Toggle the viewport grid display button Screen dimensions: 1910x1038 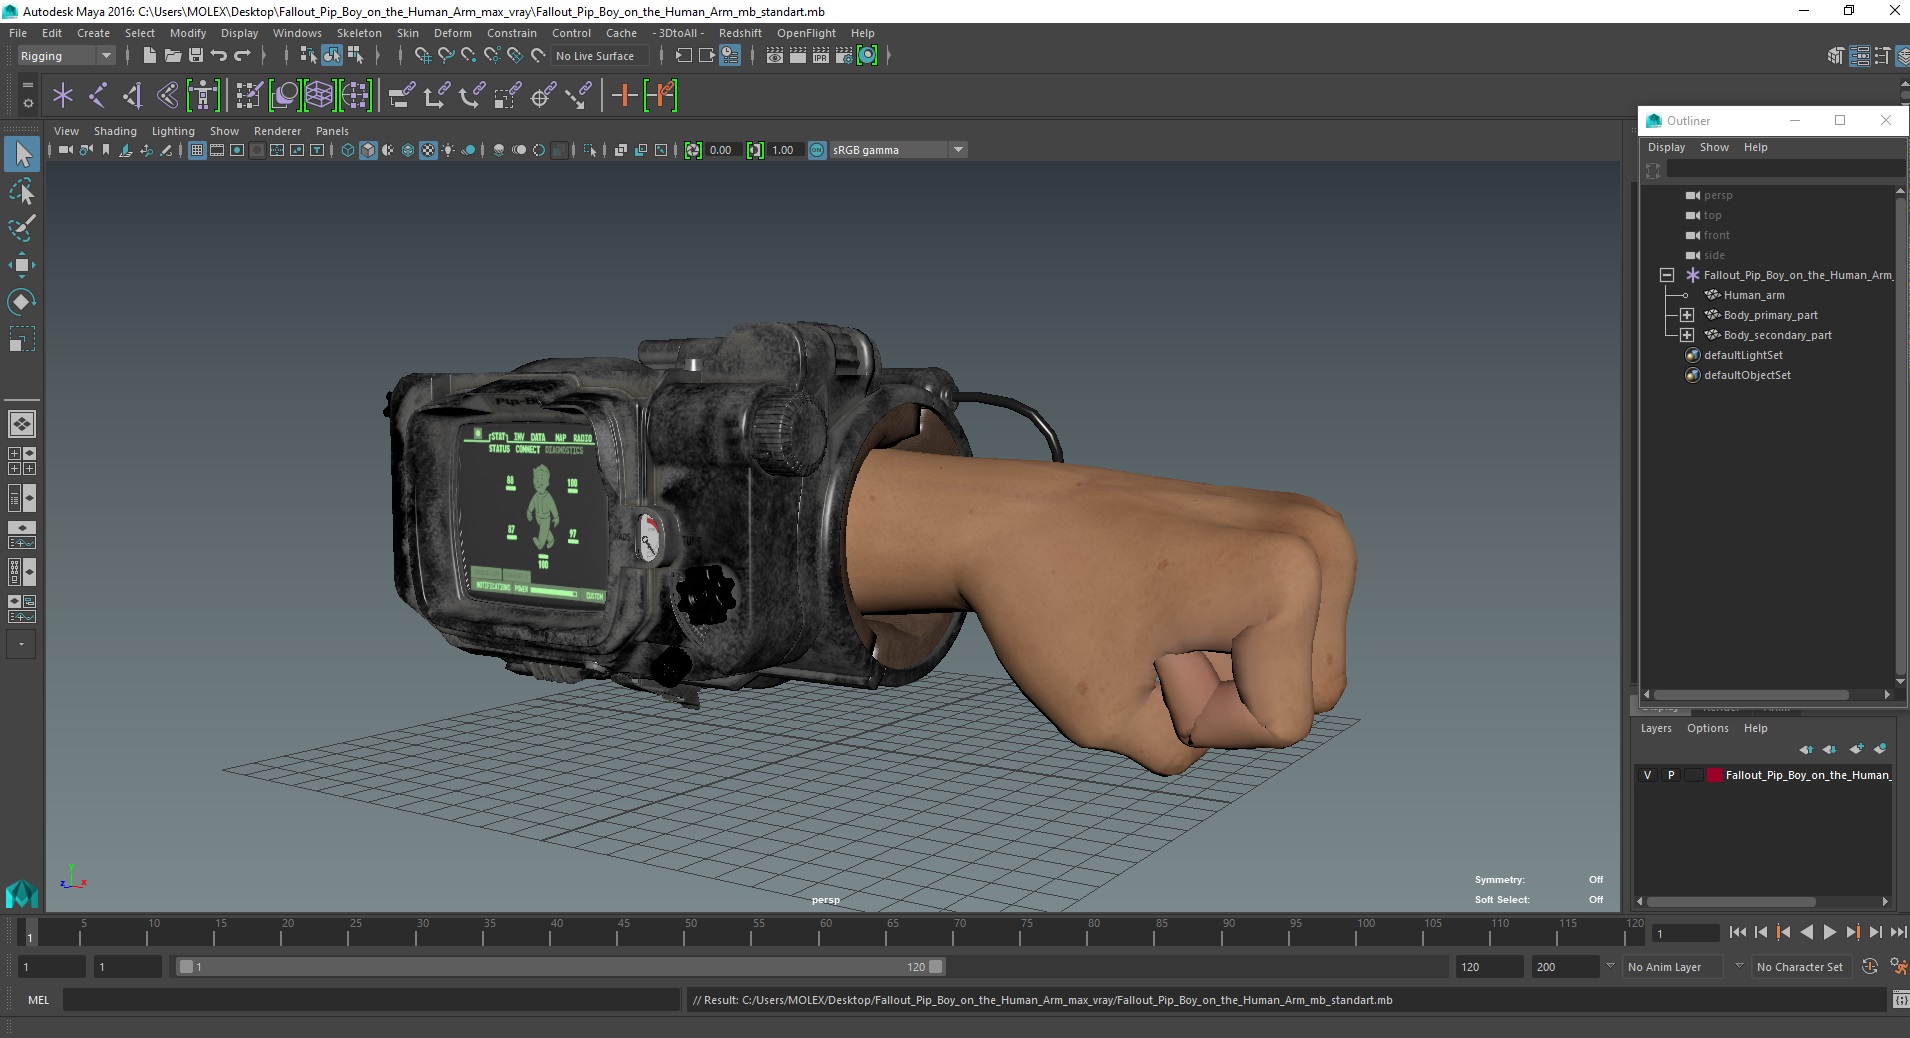click(x=197, y=150)
